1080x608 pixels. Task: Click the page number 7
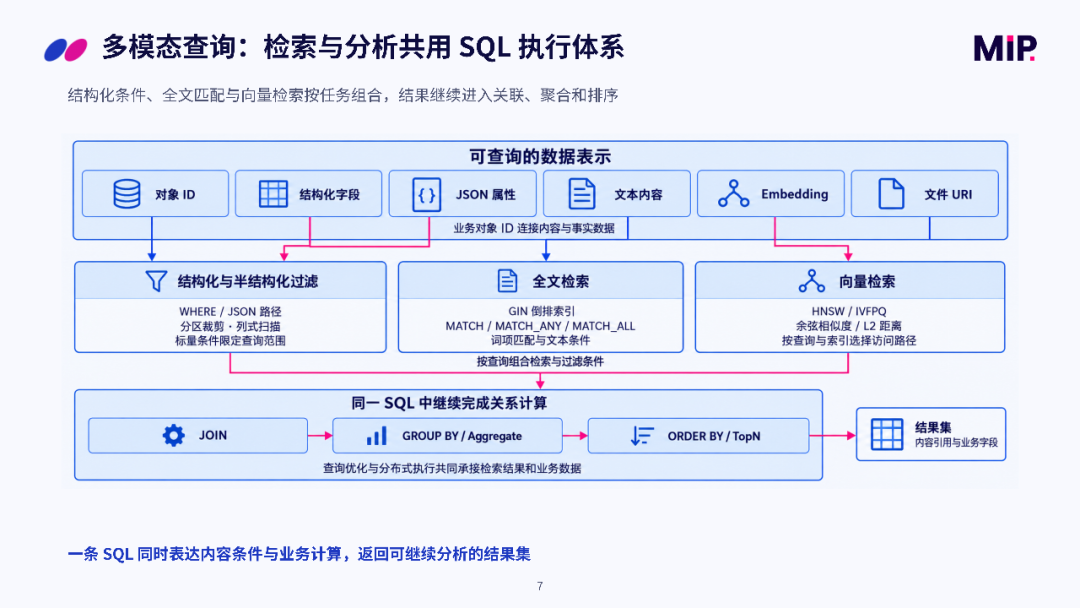[x=540, y=586]
